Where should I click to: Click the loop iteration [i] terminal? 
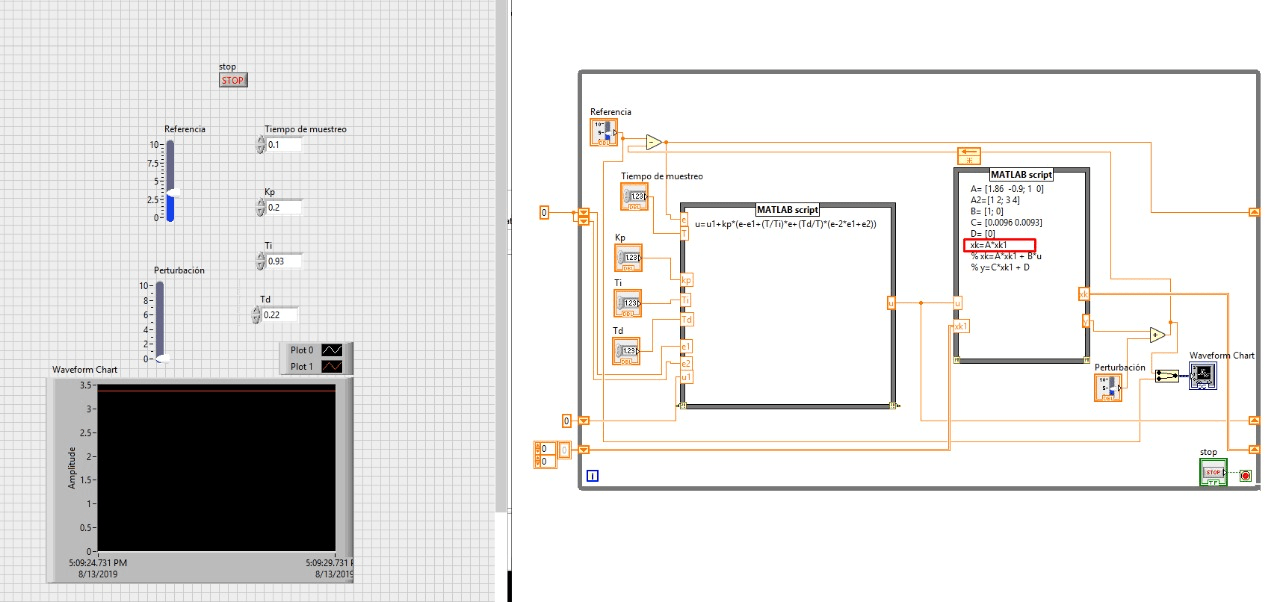591,476
